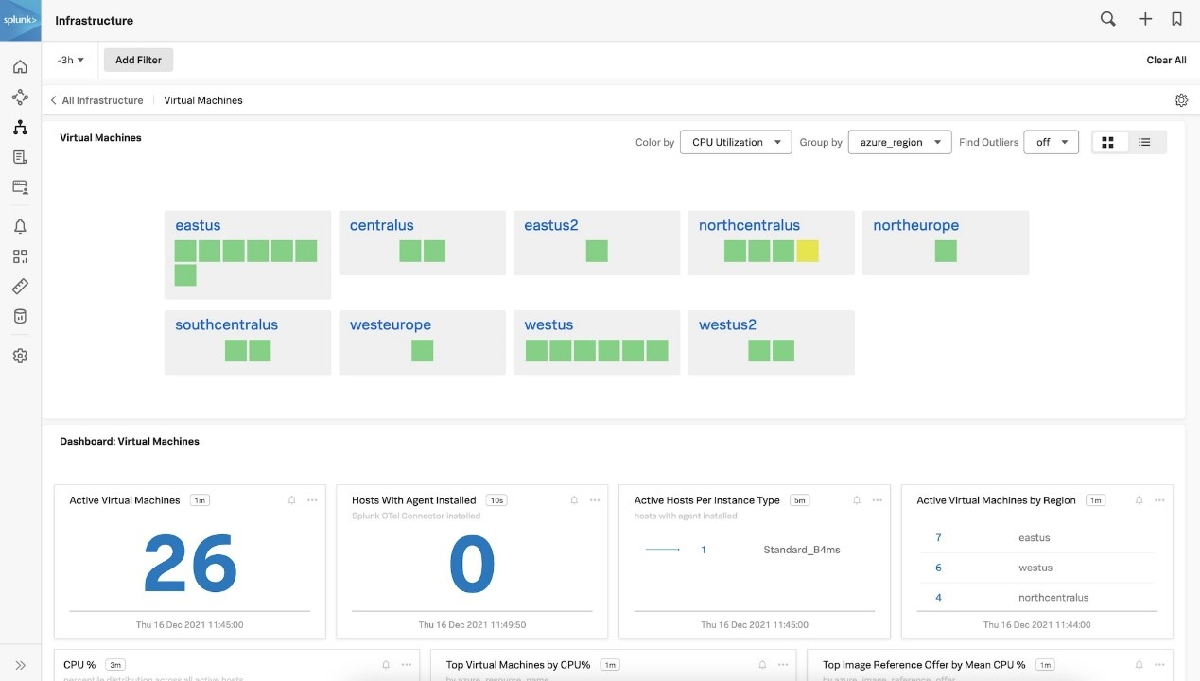
Task: Go back to All Infrastructure
Action: [x=97, y=100]
